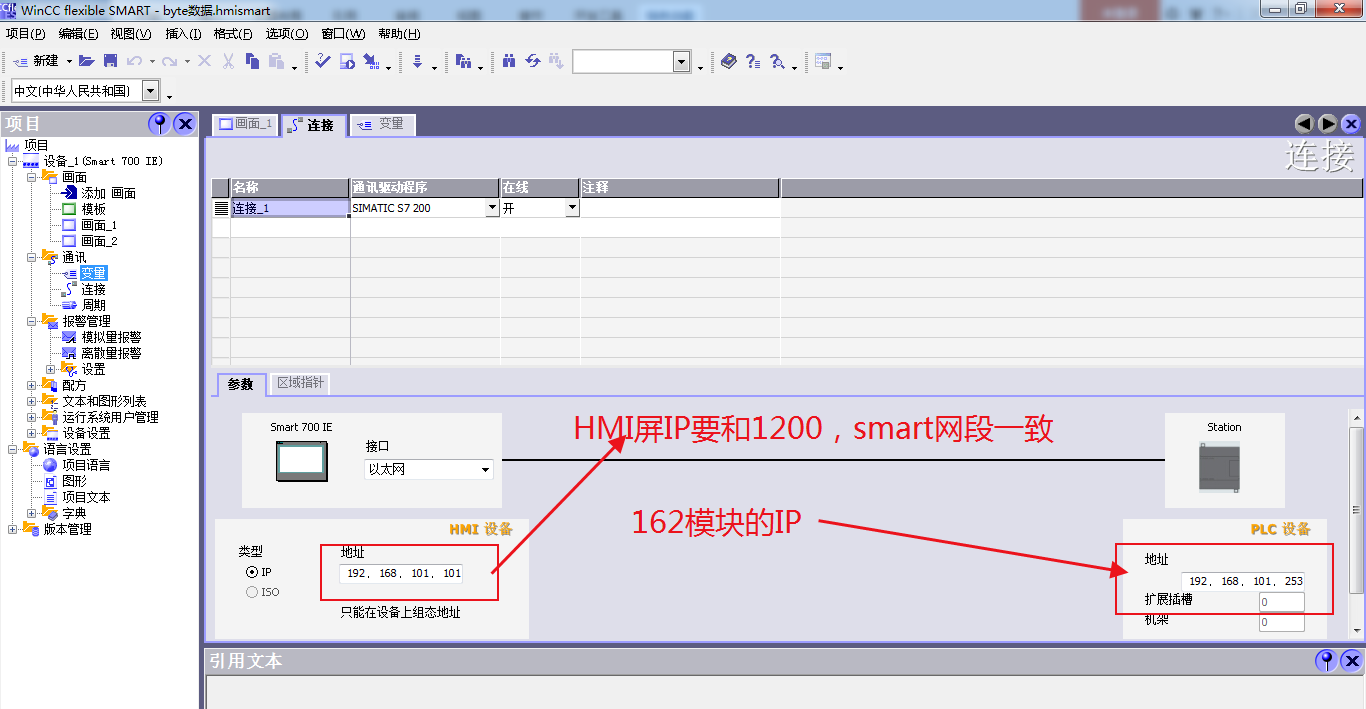Click the binoculars find icon
The image size is (1366, 709).
[x=509, y=61]
